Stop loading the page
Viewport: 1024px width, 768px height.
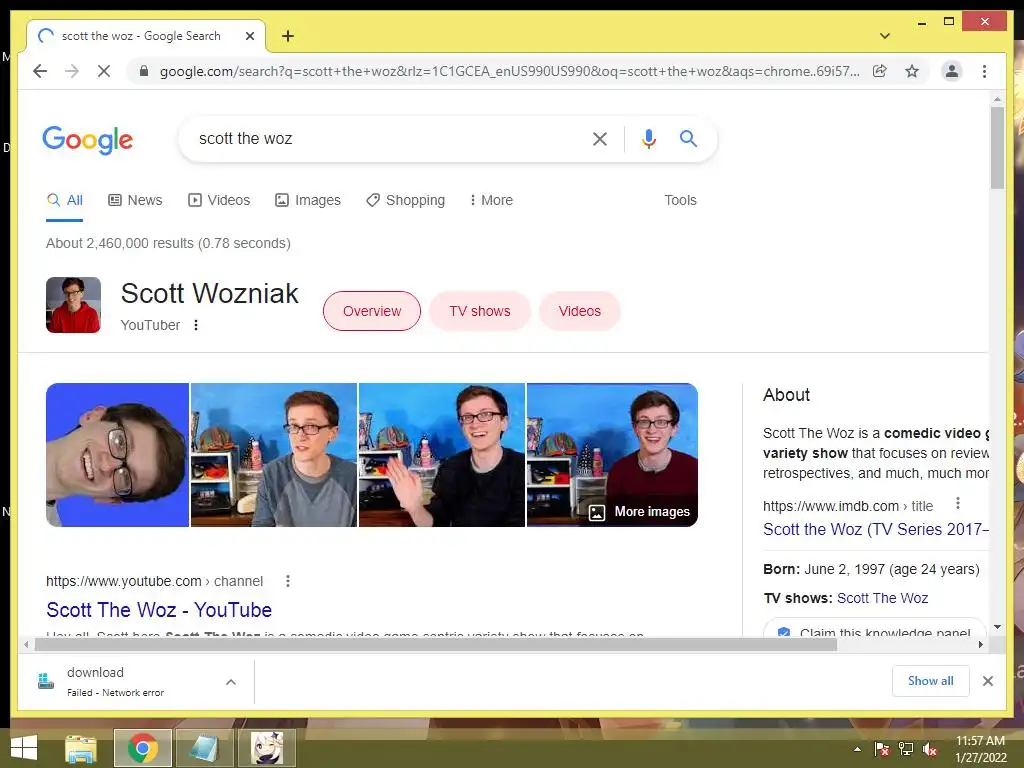point(104,71)
